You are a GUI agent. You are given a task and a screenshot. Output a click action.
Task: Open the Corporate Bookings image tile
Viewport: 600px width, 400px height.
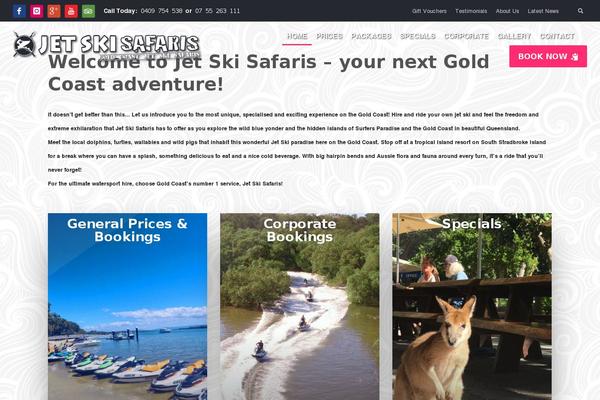[x=300, y=307]
